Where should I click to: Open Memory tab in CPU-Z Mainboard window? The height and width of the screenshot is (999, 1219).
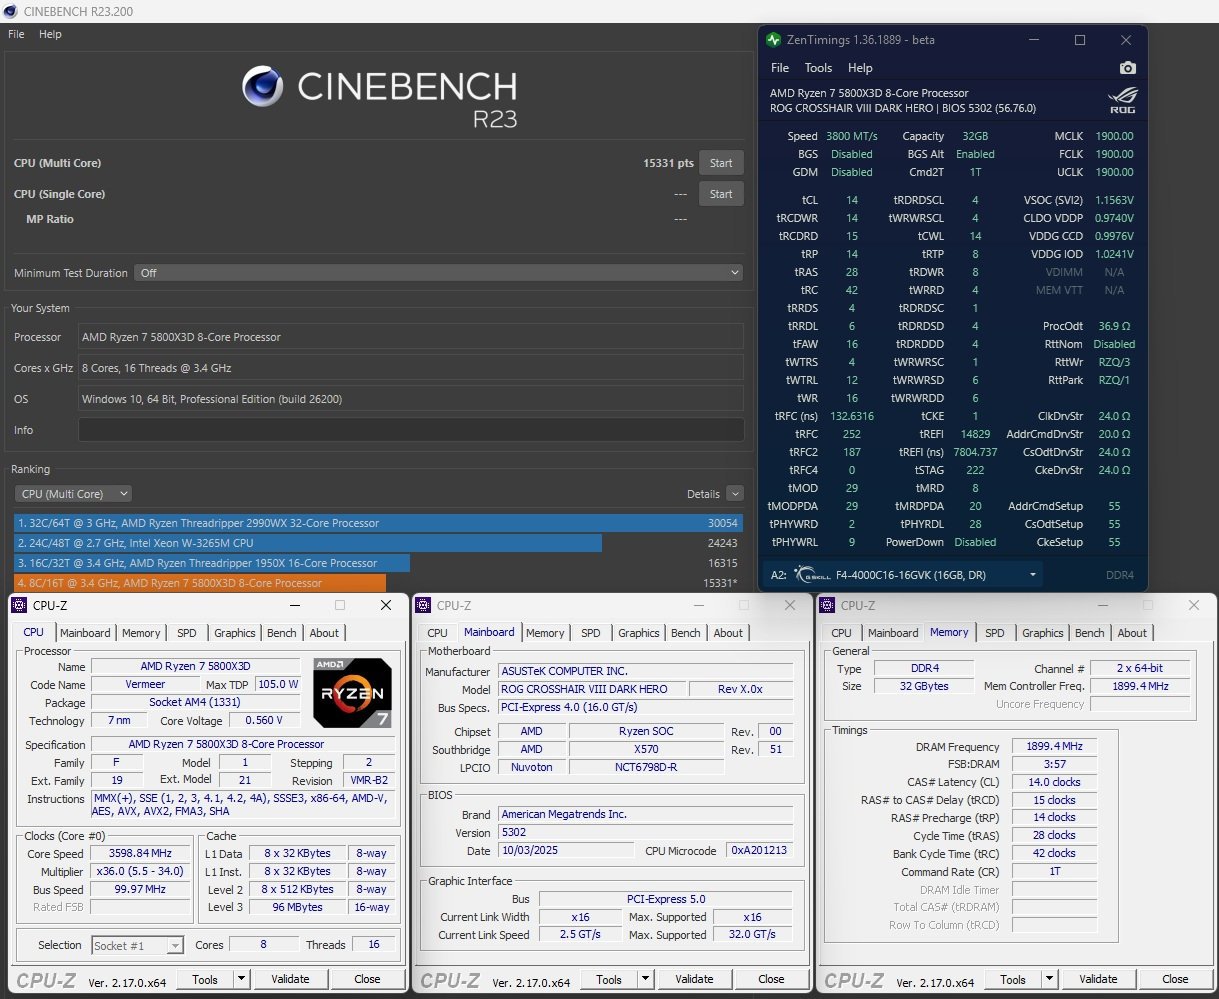[x=545, y=633]
